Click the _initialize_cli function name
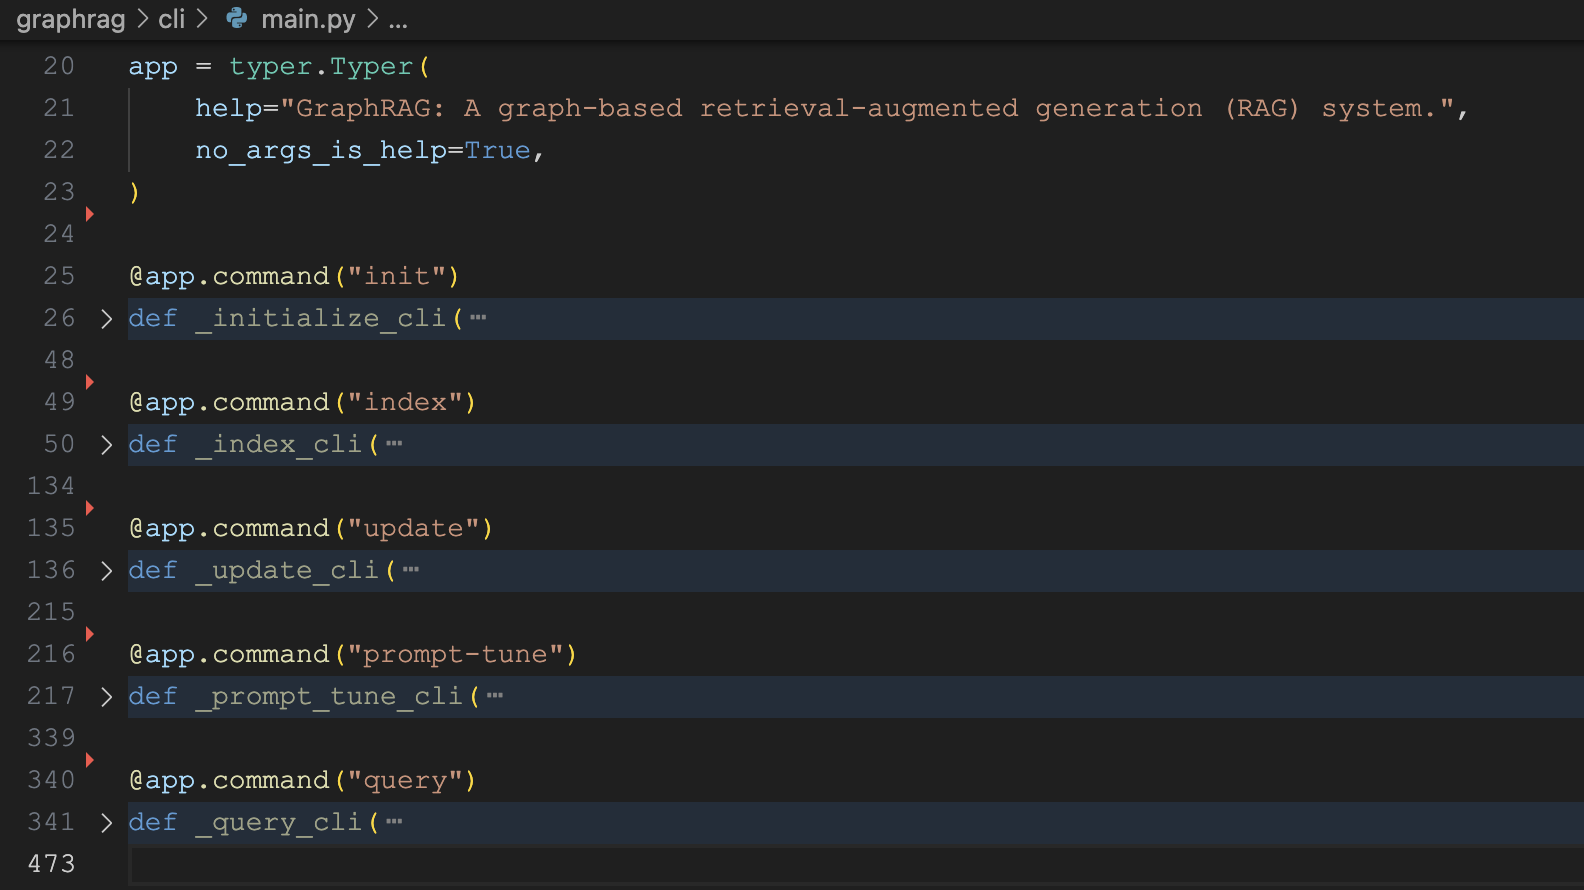1584x890 pixels. 320,319
